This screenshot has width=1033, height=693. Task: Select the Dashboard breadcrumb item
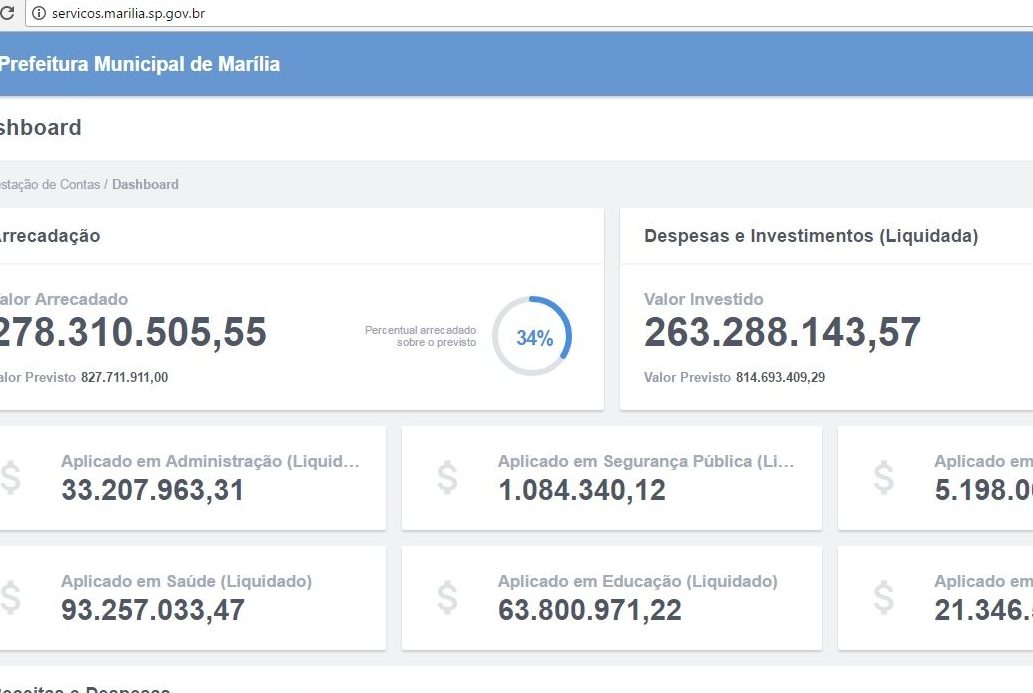(x=145, y=185)
